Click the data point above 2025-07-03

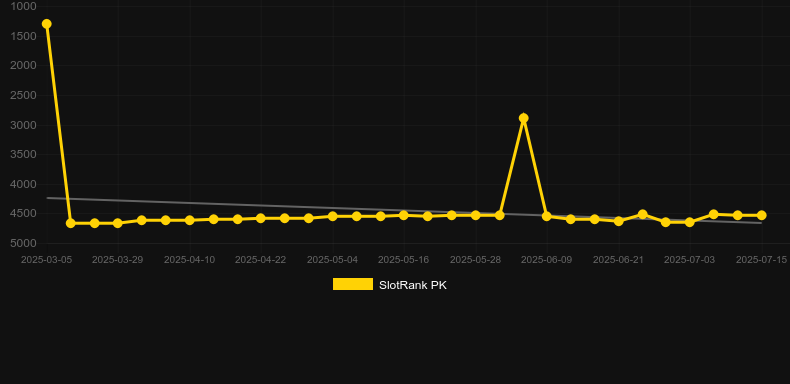[x=690, y=222]
